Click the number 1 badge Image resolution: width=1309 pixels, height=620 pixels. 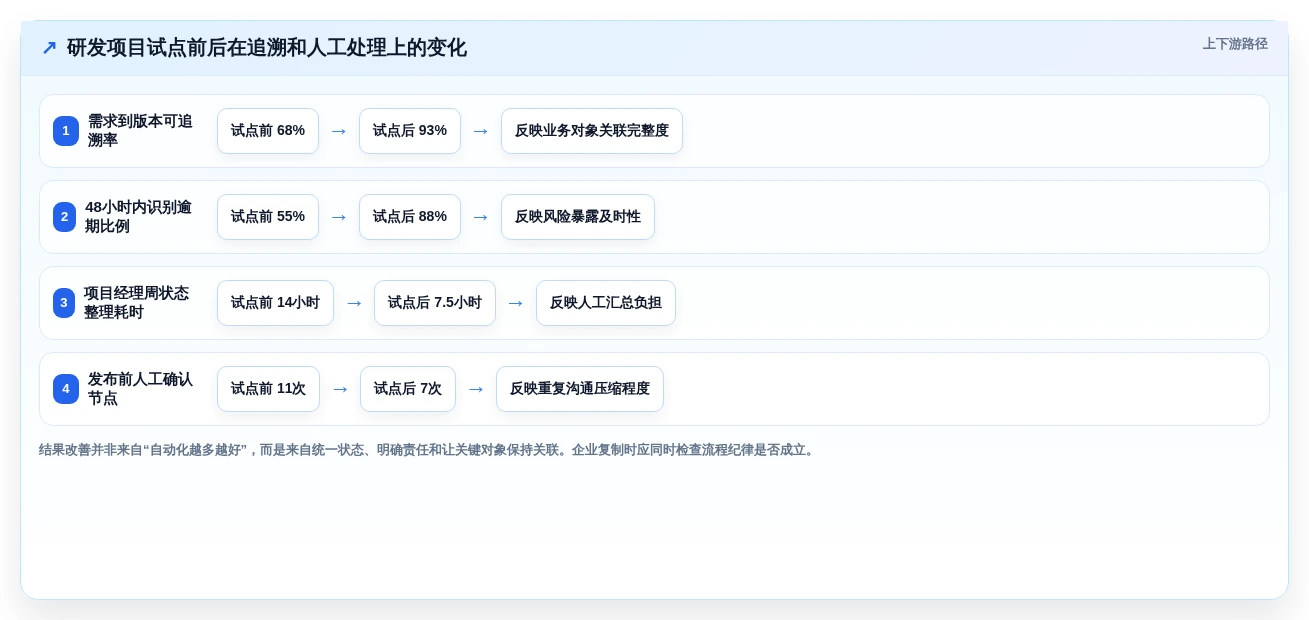click(66, 131)
